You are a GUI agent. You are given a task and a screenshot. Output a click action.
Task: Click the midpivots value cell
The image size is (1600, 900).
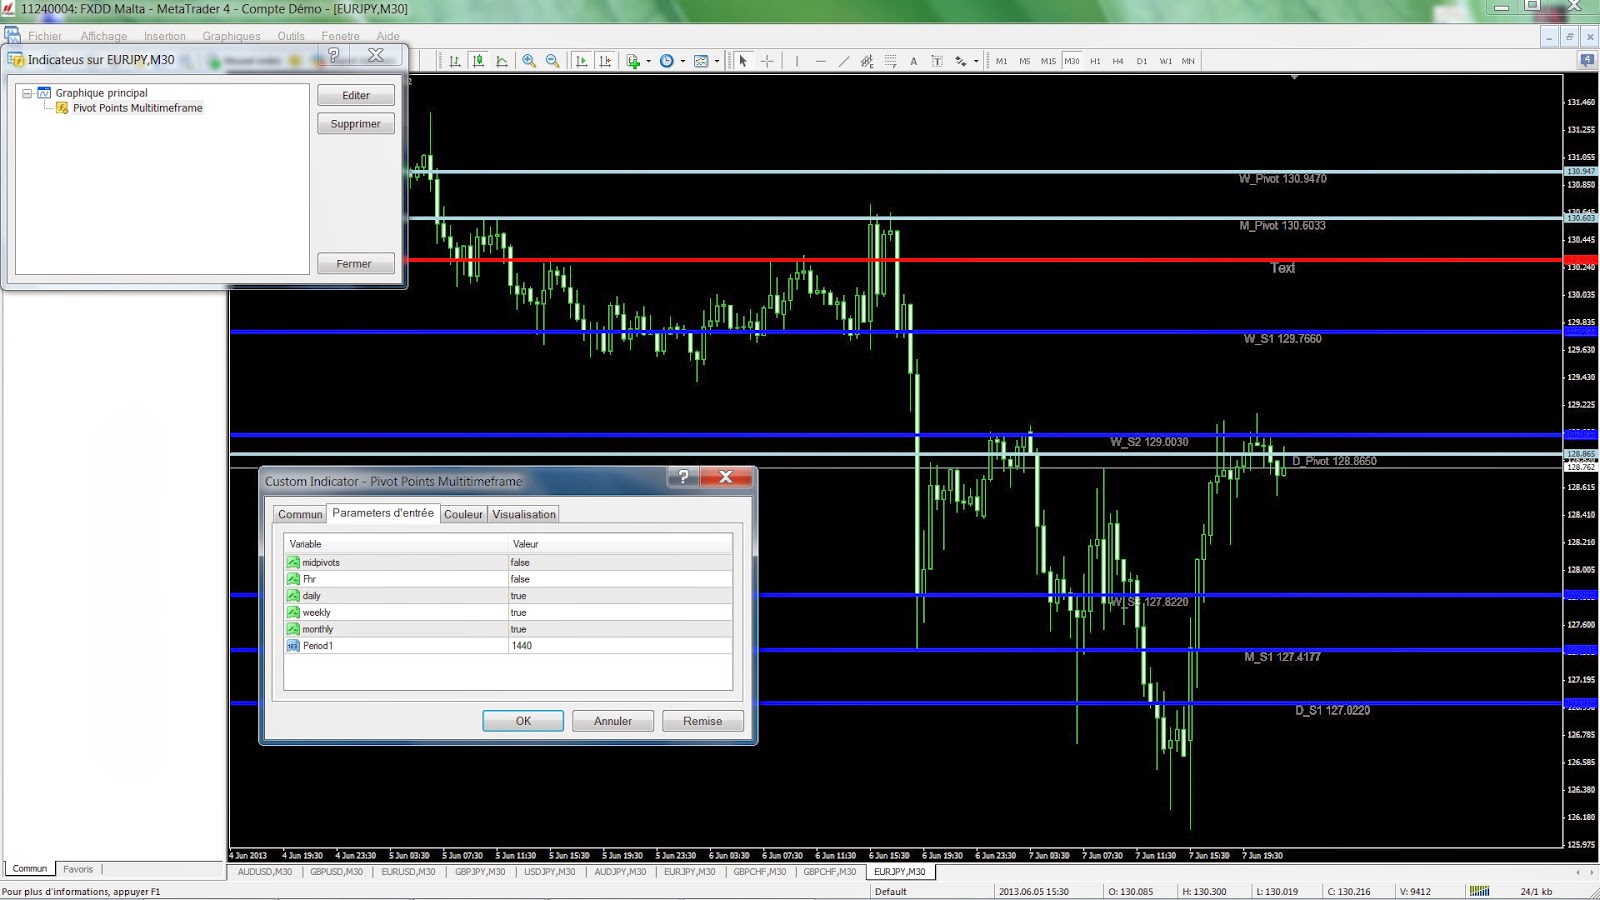[x=620, y=563]
